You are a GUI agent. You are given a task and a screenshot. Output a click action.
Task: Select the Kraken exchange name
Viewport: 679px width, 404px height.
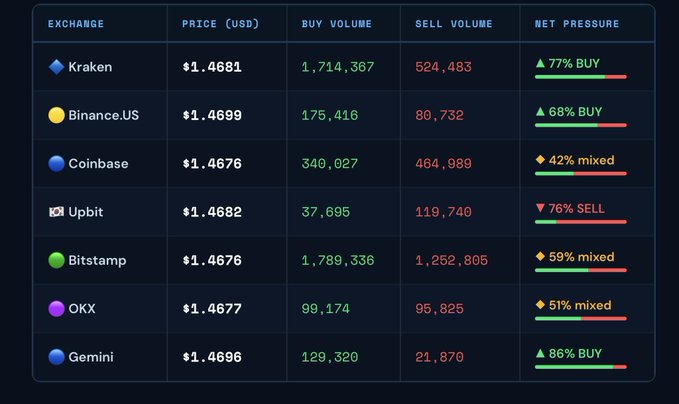(x=90, y=67)
